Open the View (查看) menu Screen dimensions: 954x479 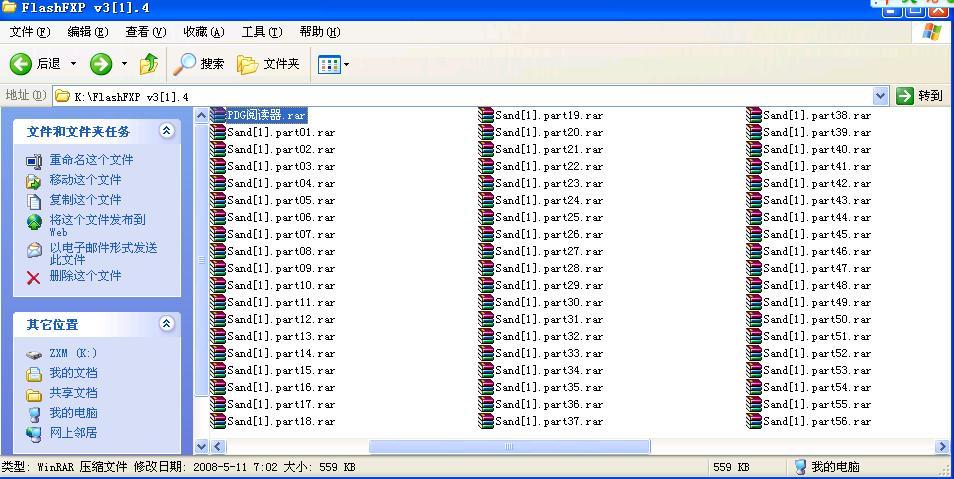click(145, 32)
